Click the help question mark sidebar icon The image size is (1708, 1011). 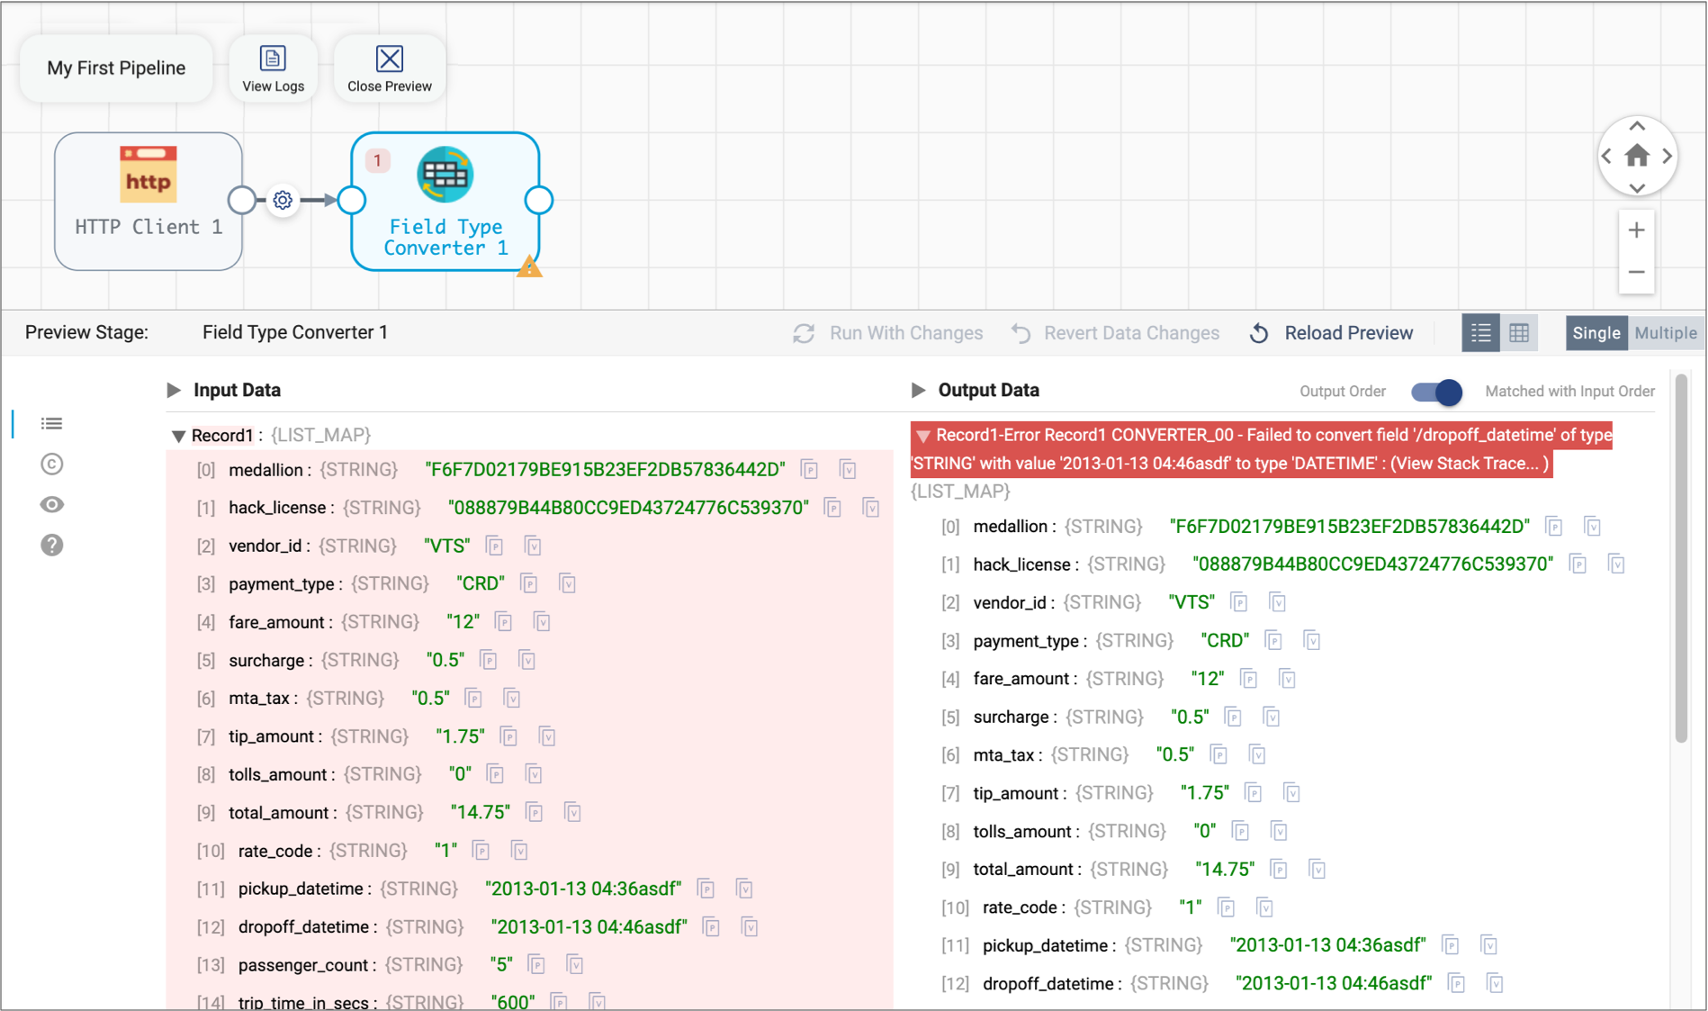click(x=52, y=545)
